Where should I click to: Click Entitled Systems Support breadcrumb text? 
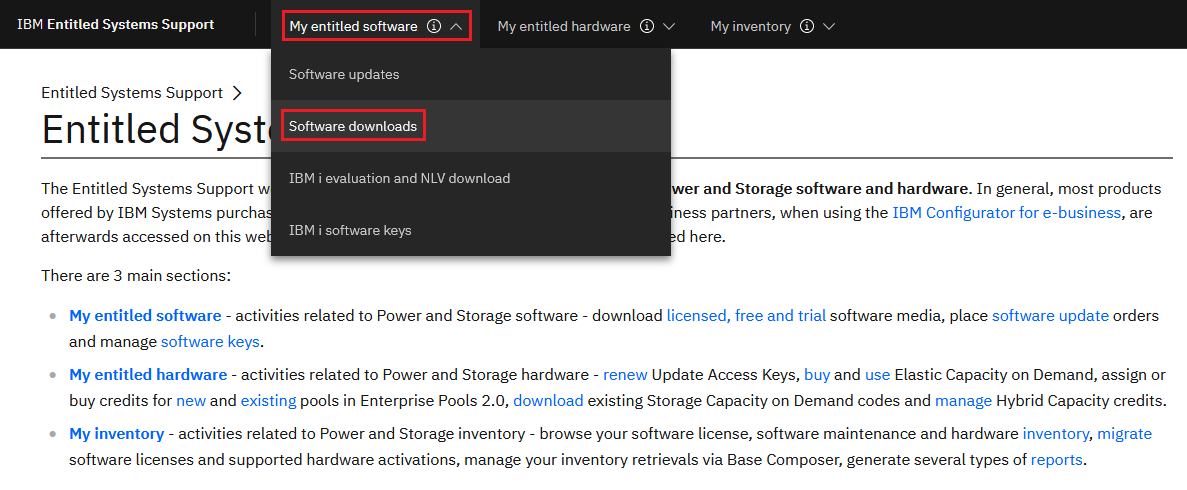132,93
